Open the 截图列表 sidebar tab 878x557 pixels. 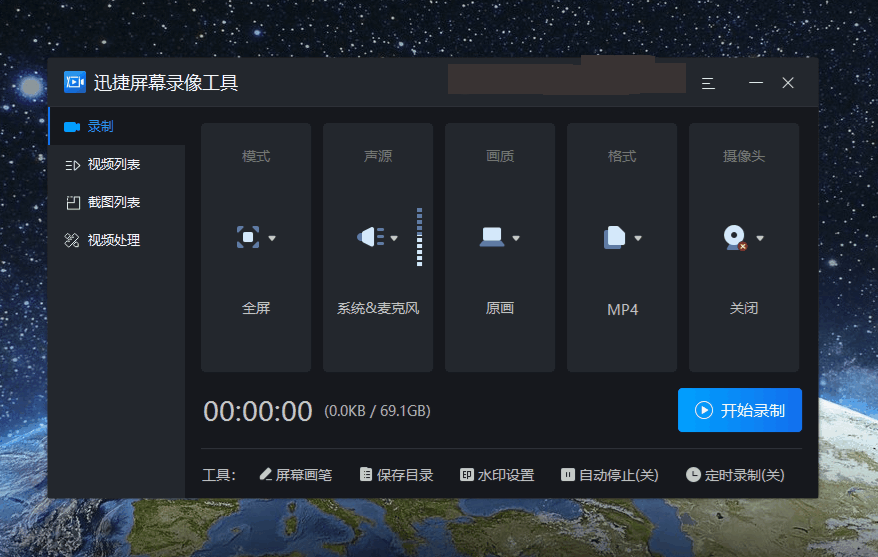pyautogui.click(x=116, y=203)
